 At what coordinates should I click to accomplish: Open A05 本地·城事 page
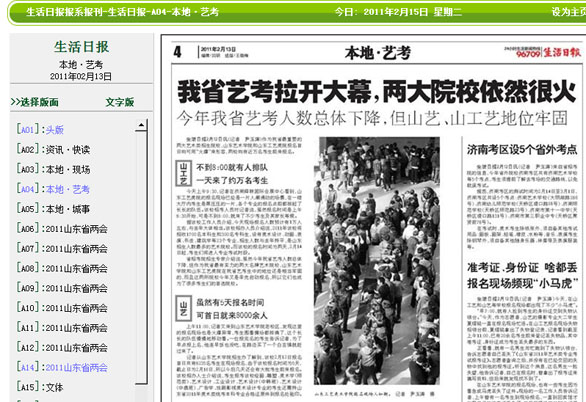(53, 209)
